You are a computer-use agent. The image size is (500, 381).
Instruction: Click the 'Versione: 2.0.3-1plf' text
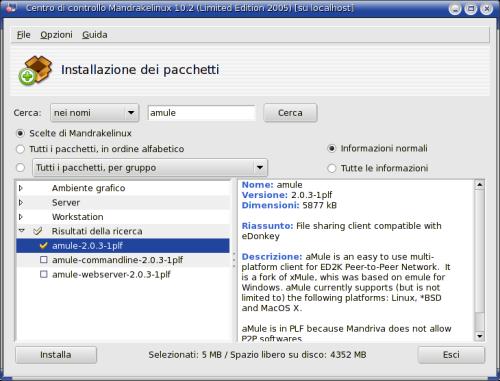pos(287,195)
